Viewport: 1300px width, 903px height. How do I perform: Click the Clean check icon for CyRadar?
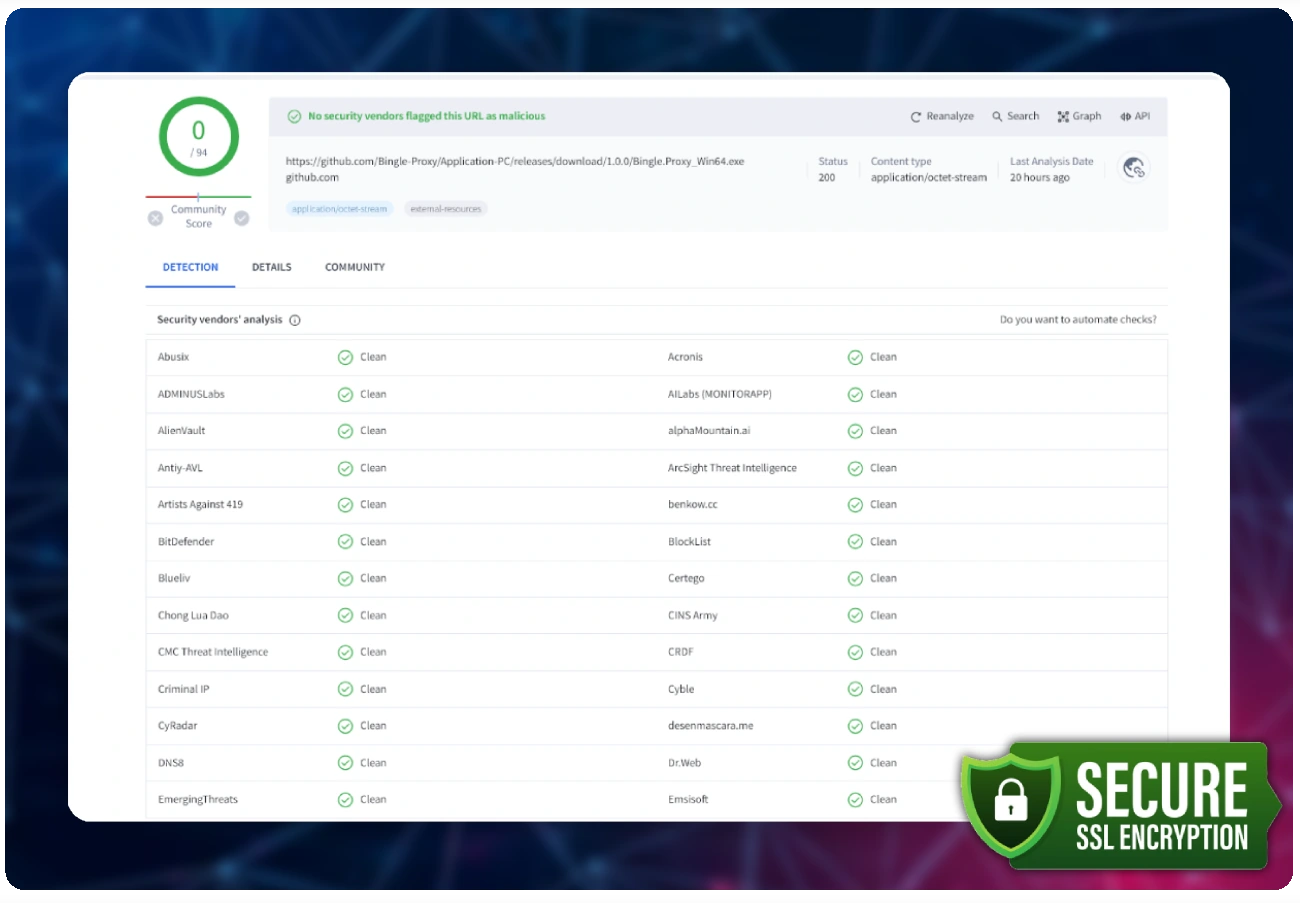click(345, 726)
